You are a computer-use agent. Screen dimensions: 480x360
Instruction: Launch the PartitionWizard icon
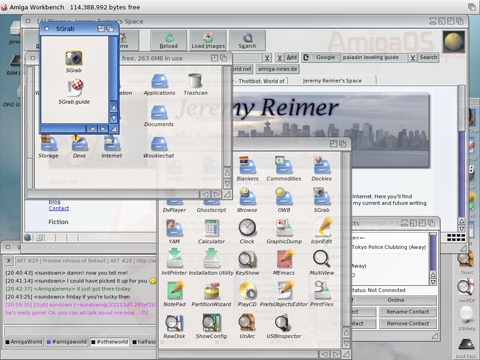pyautogui.click(x=211, y=291)
